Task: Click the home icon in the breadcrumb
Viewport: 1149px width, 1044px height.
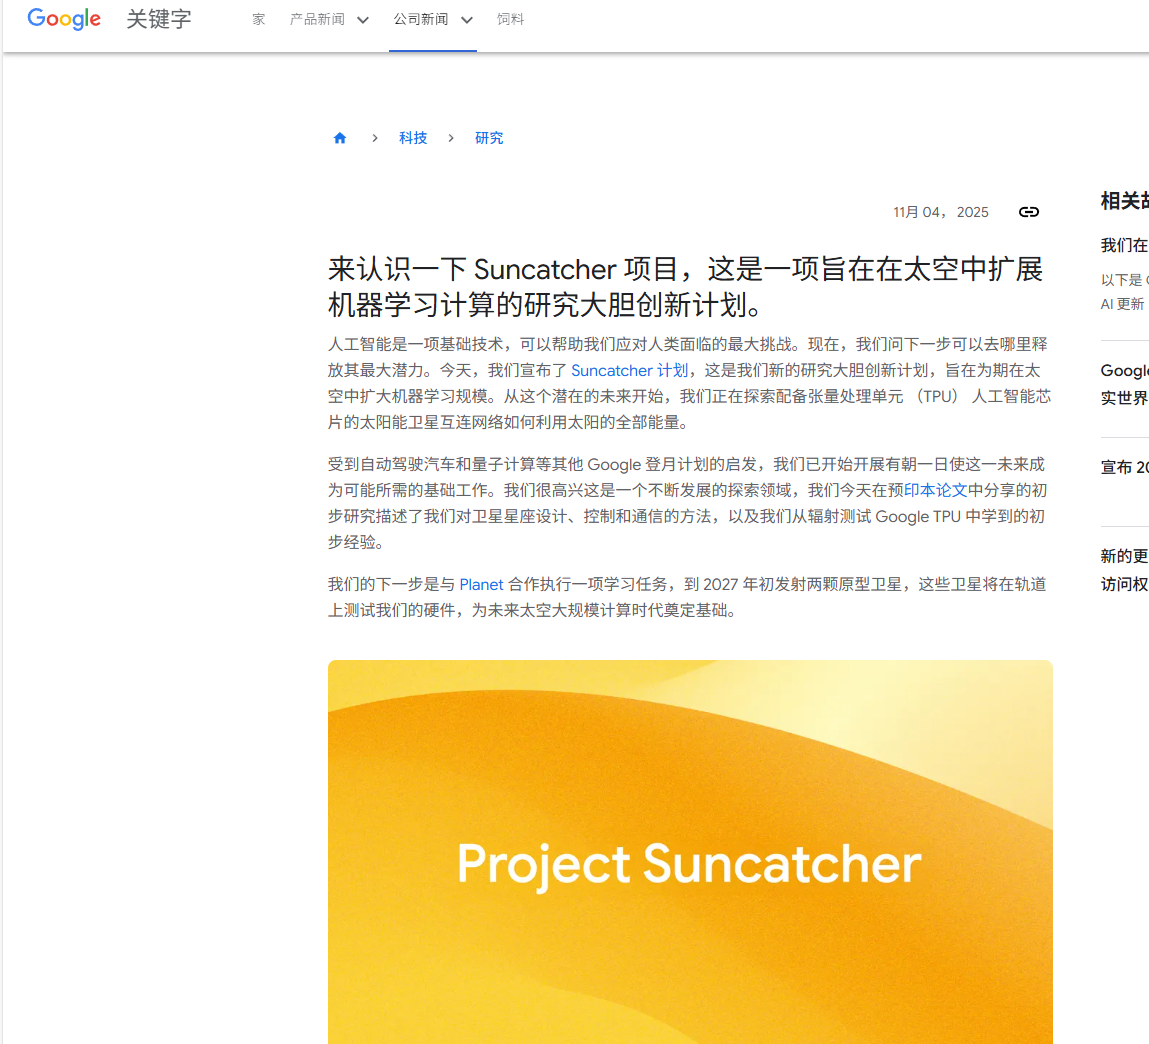Action: [339, 138]
